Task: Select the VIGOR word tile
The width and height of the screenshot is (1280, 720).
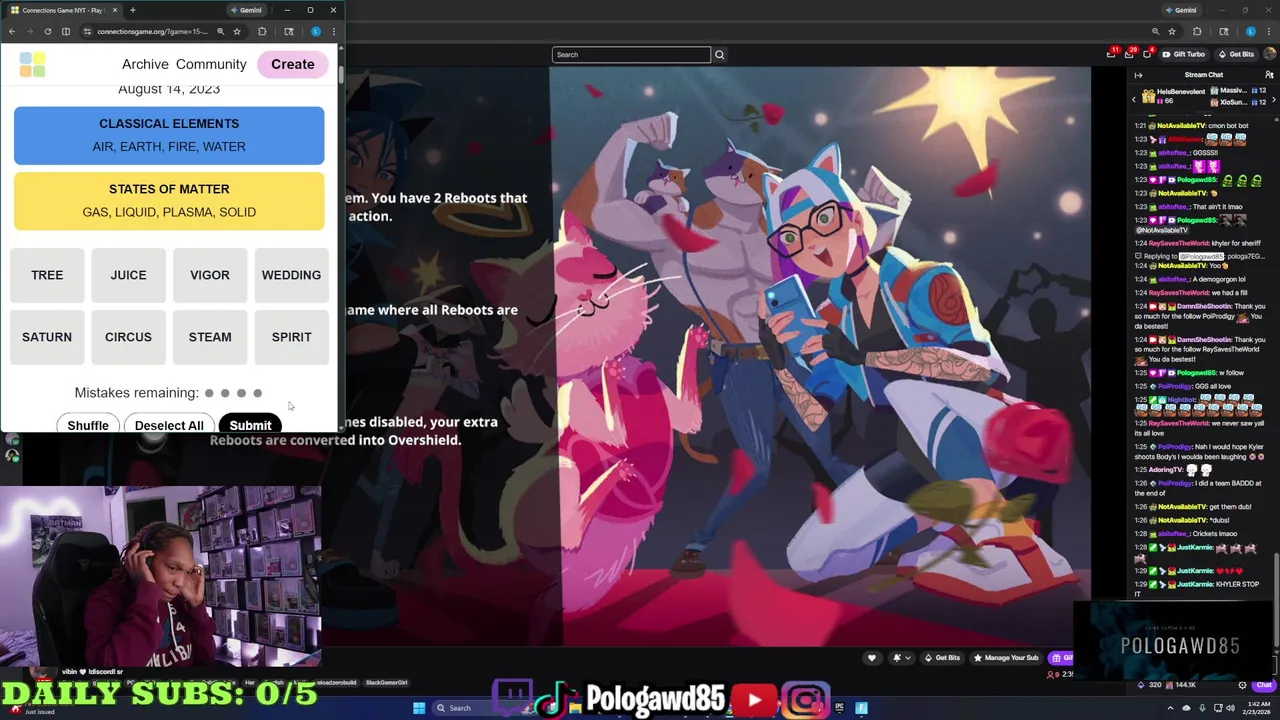Action: tap(210, 275)
